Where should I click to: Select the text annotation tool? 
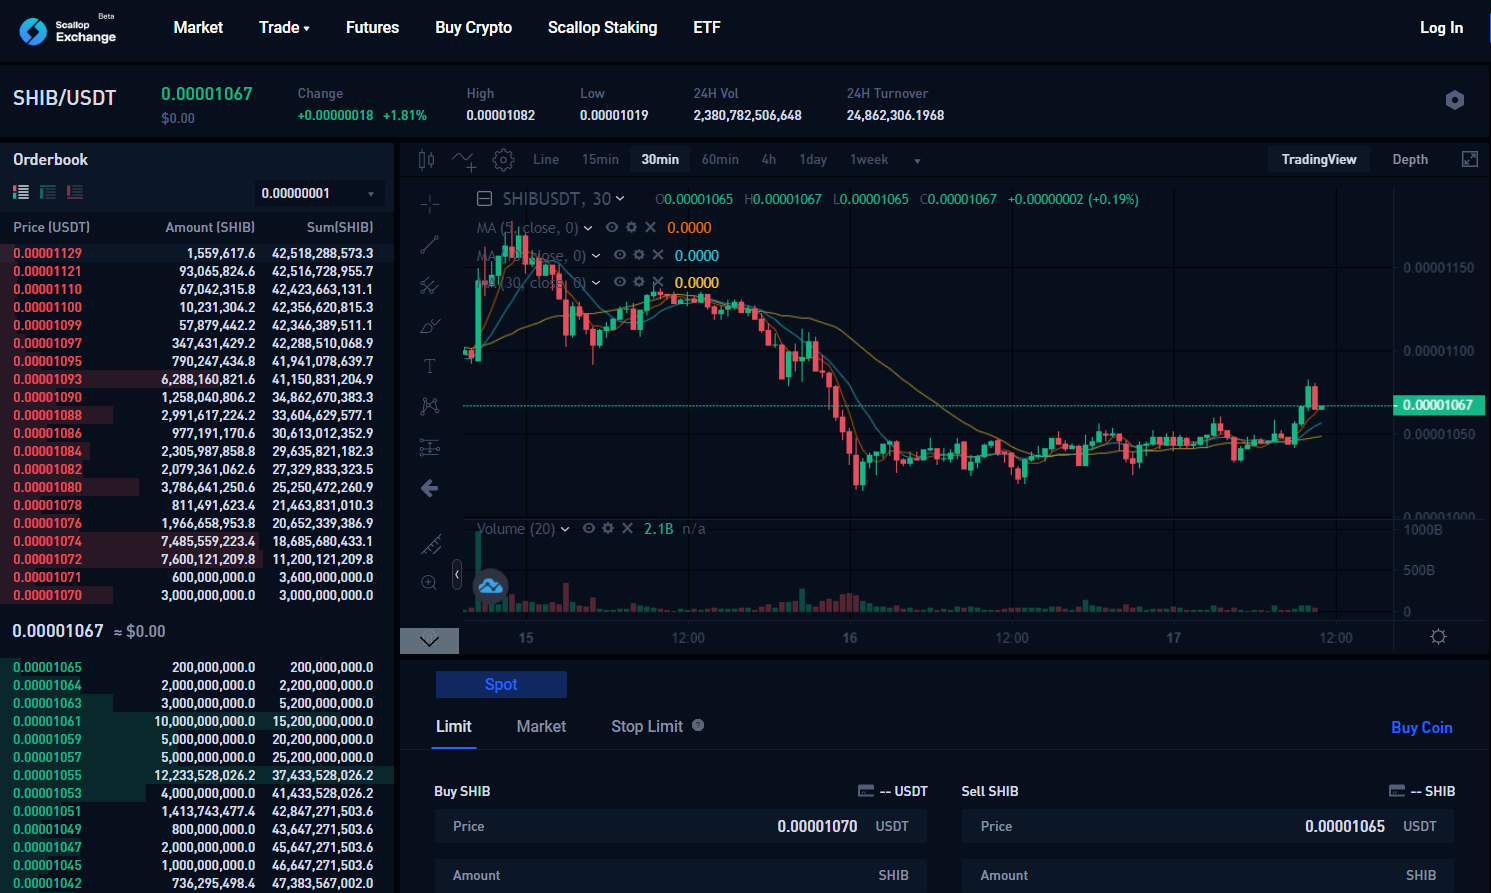click(x=430, y=366)
